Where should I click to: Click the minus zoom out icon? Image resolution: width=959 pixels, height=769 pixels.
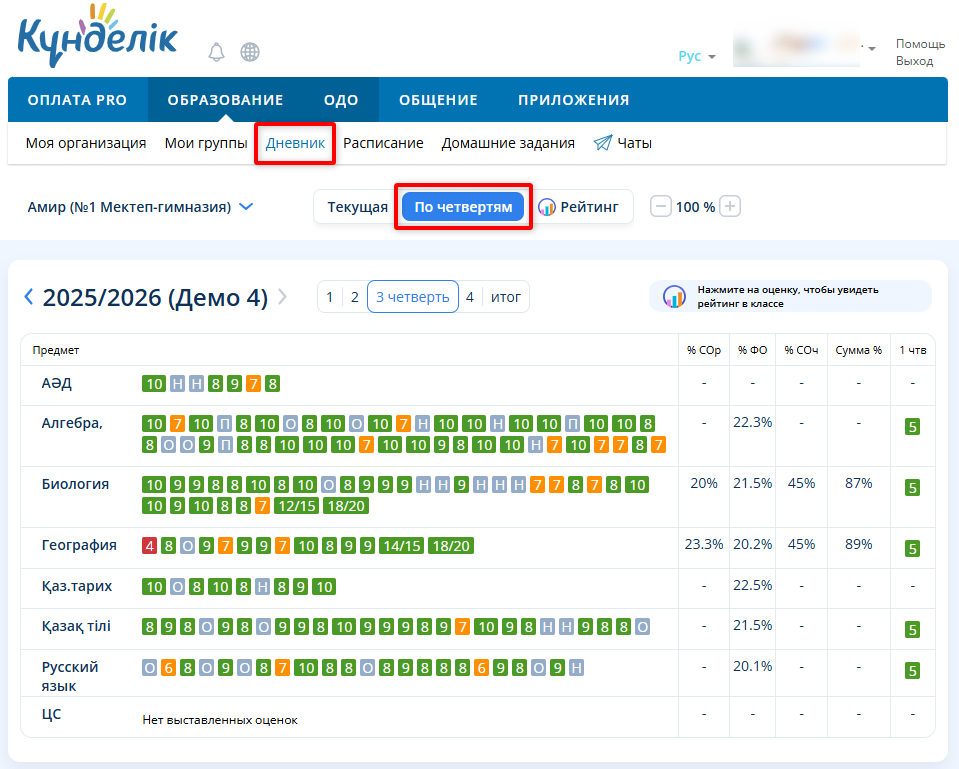(661, 207)
